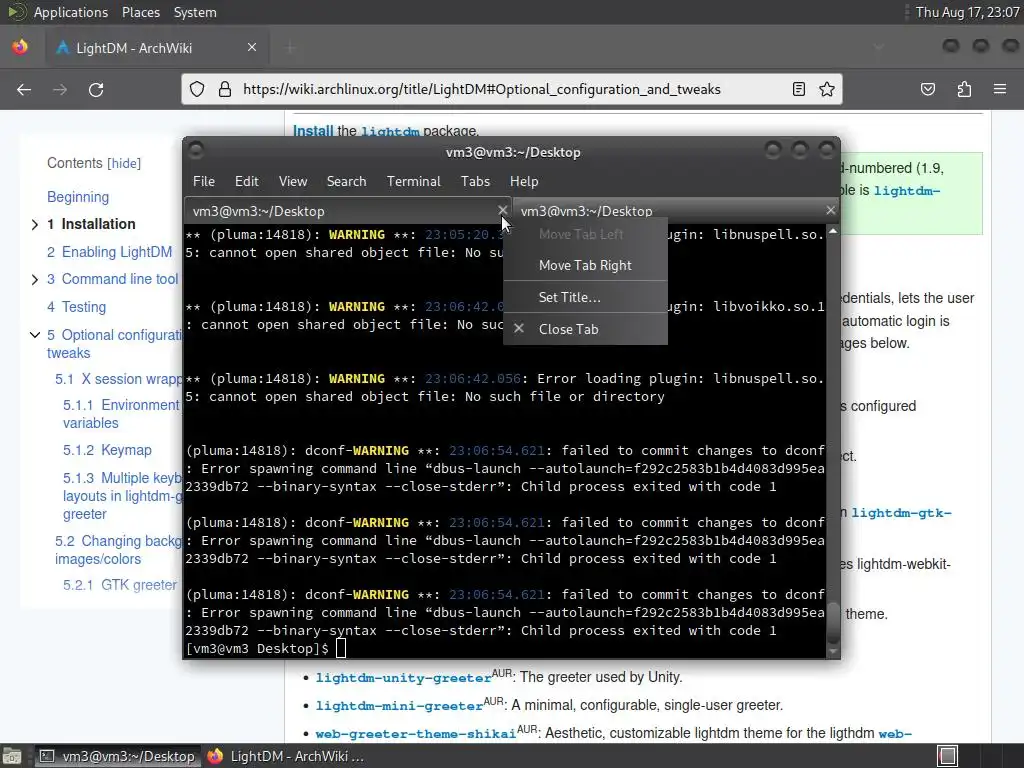Click workspace switcher square in bottom panel
Image resolution: width=1024 pixels, height=768 pixels.
pos(948,756)
